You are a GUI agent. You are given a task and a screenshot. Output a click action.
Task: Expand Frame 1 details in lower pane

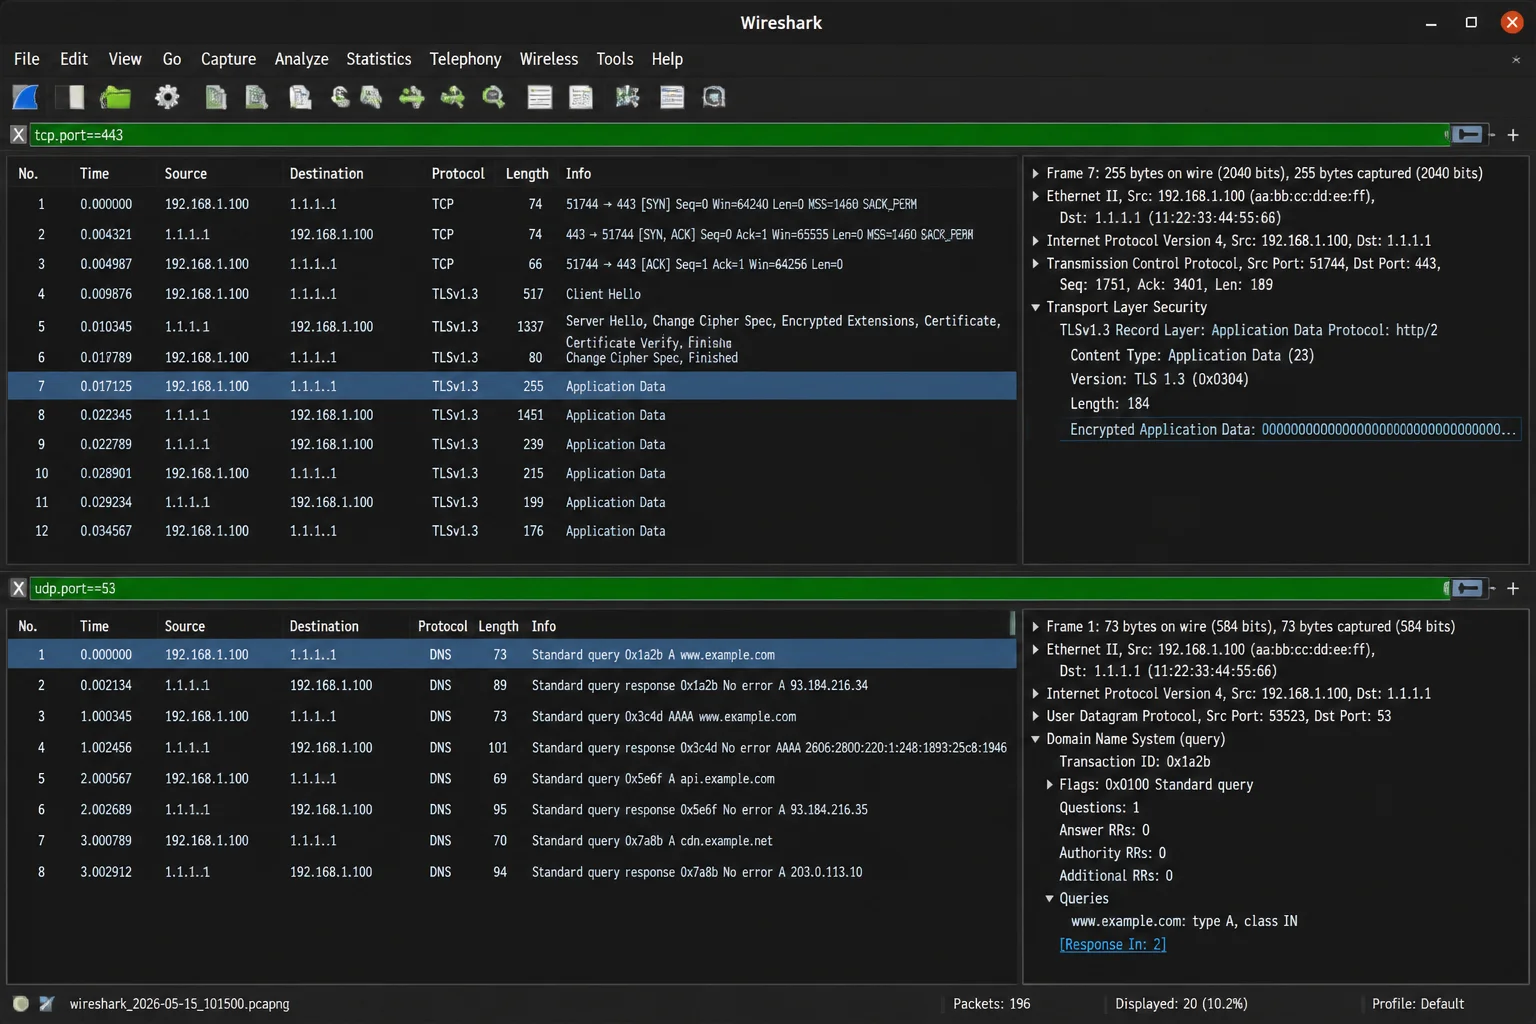(x=1036, y=626)
